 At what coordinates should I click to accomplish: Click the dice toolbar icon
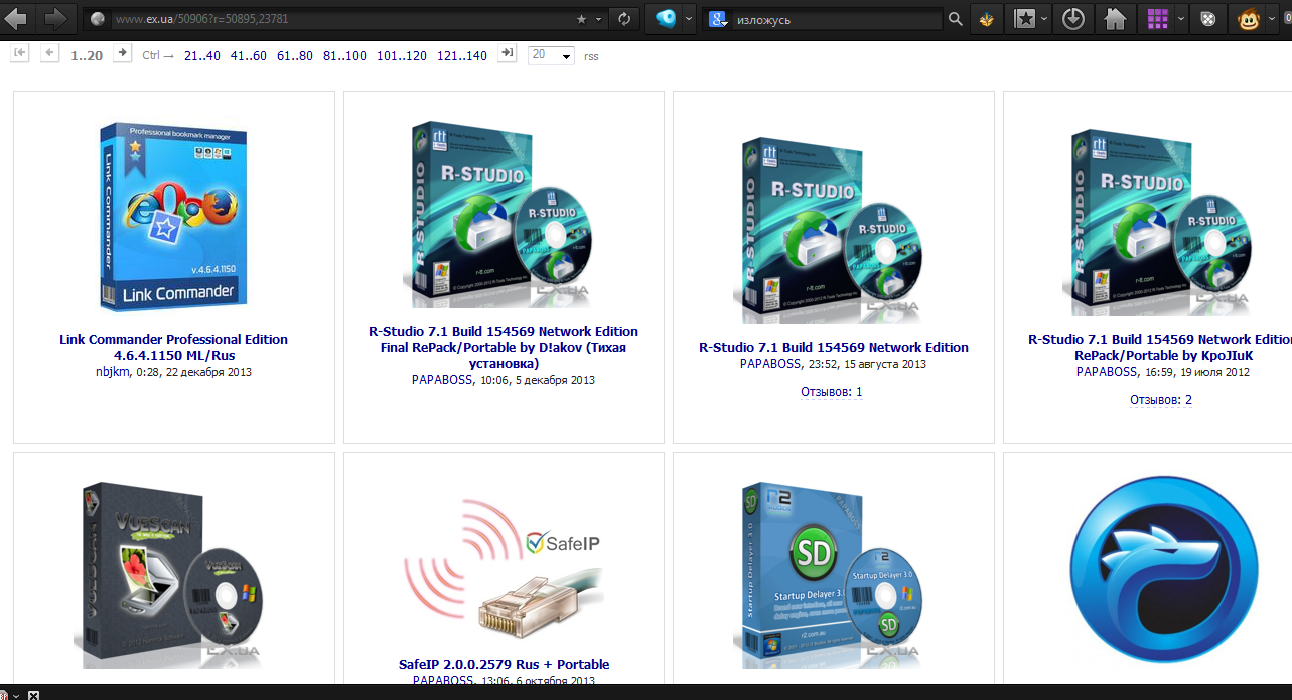point(1208,19)
